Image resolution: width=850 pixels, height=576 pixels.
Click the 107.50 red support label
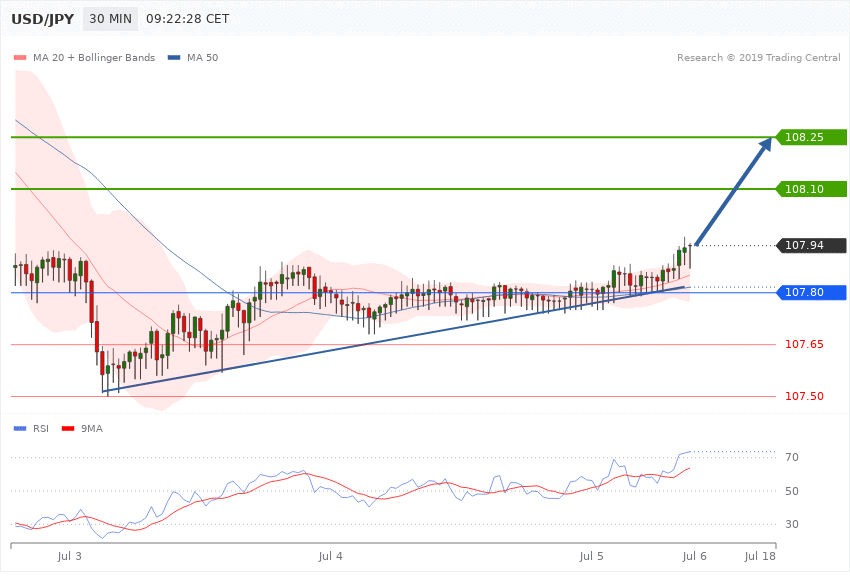pos(804,396)
